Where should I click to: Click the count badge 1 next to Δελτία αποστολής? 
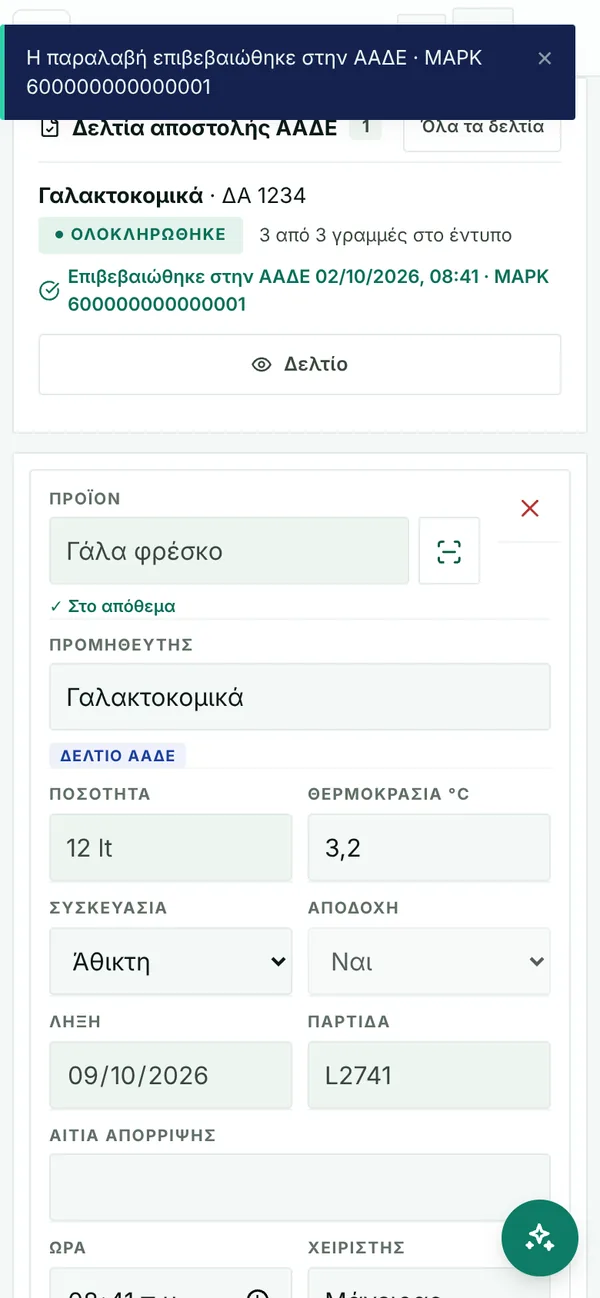(365, 127)
